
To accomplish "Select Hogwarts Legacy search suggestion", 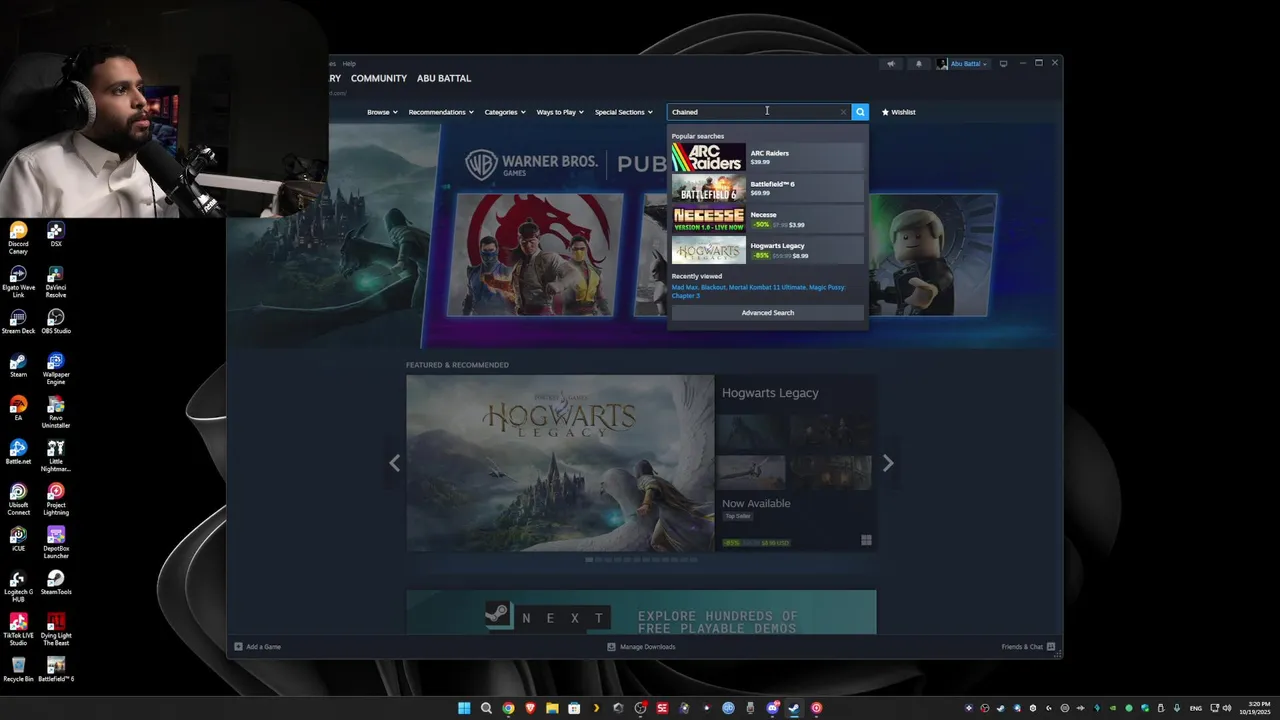I will 767,250.
